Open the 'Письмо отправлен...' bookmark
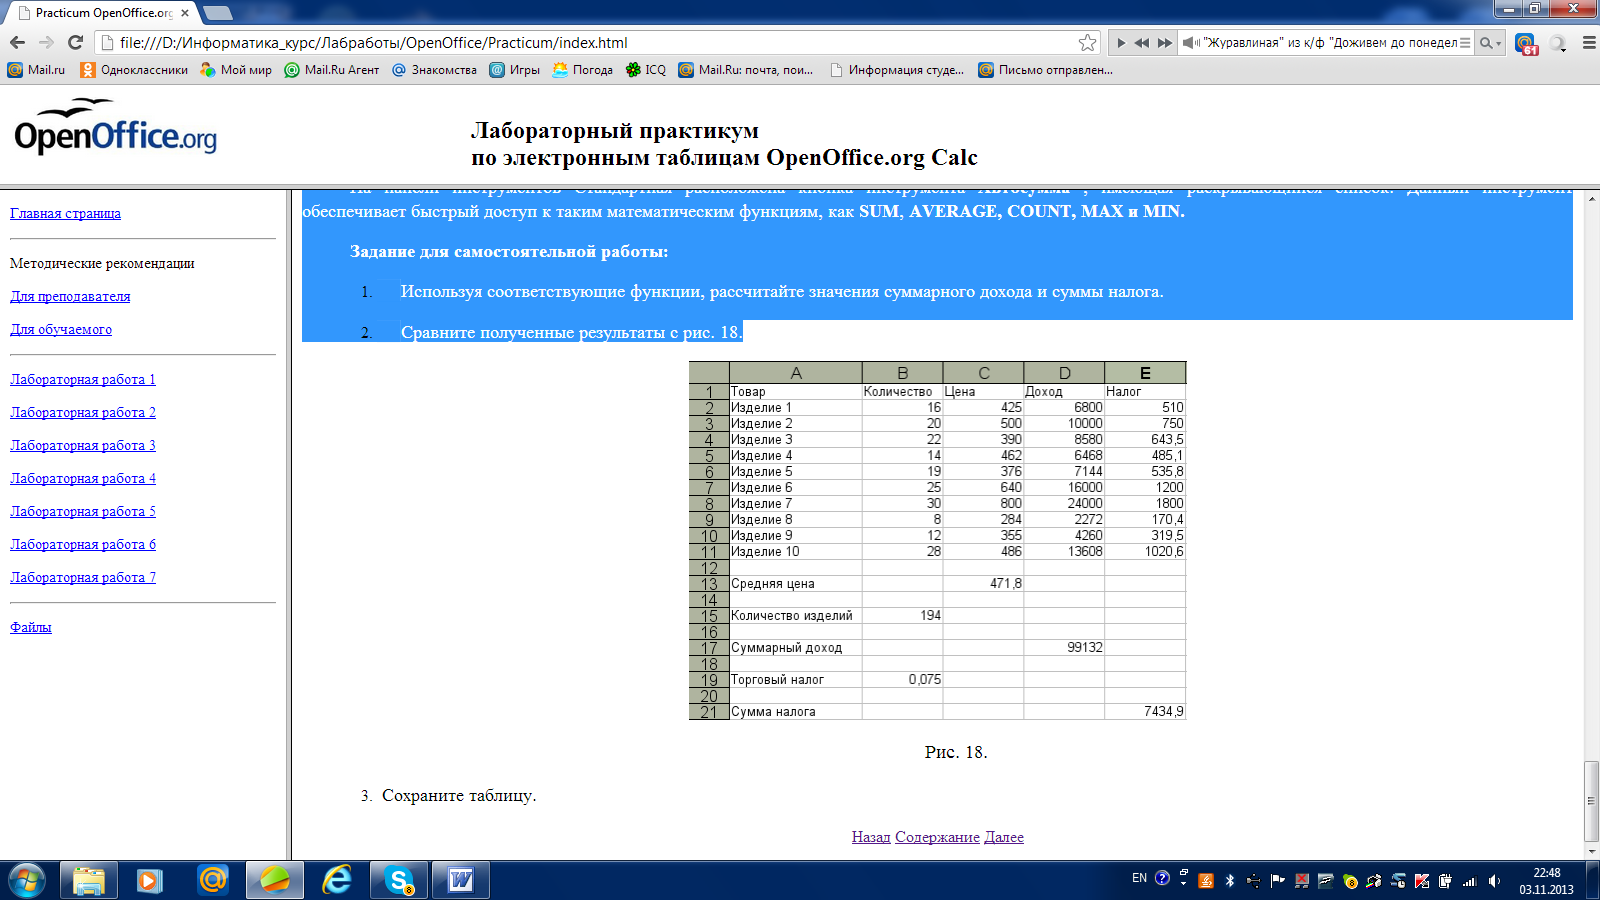Image resolution: width=1600 pixels, height=900 pixels. 1045,70
